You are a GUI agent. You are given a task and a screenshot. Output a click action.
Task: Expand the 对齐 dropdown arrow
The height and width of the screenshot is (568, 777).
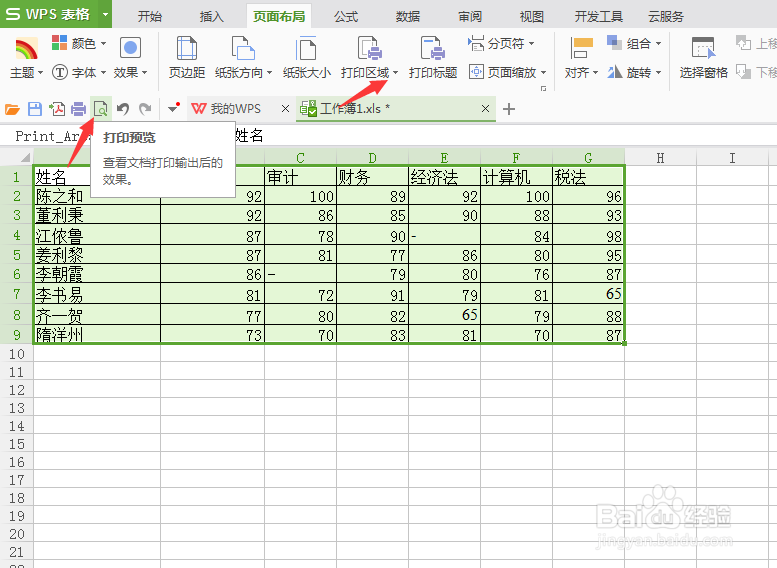coord(595,73)
